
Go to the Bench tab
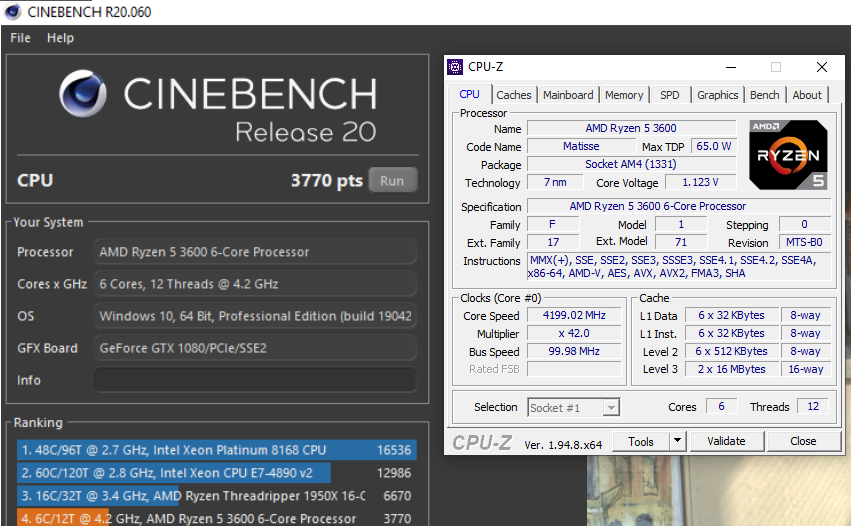pyautogui.click(x=764, y=95)
